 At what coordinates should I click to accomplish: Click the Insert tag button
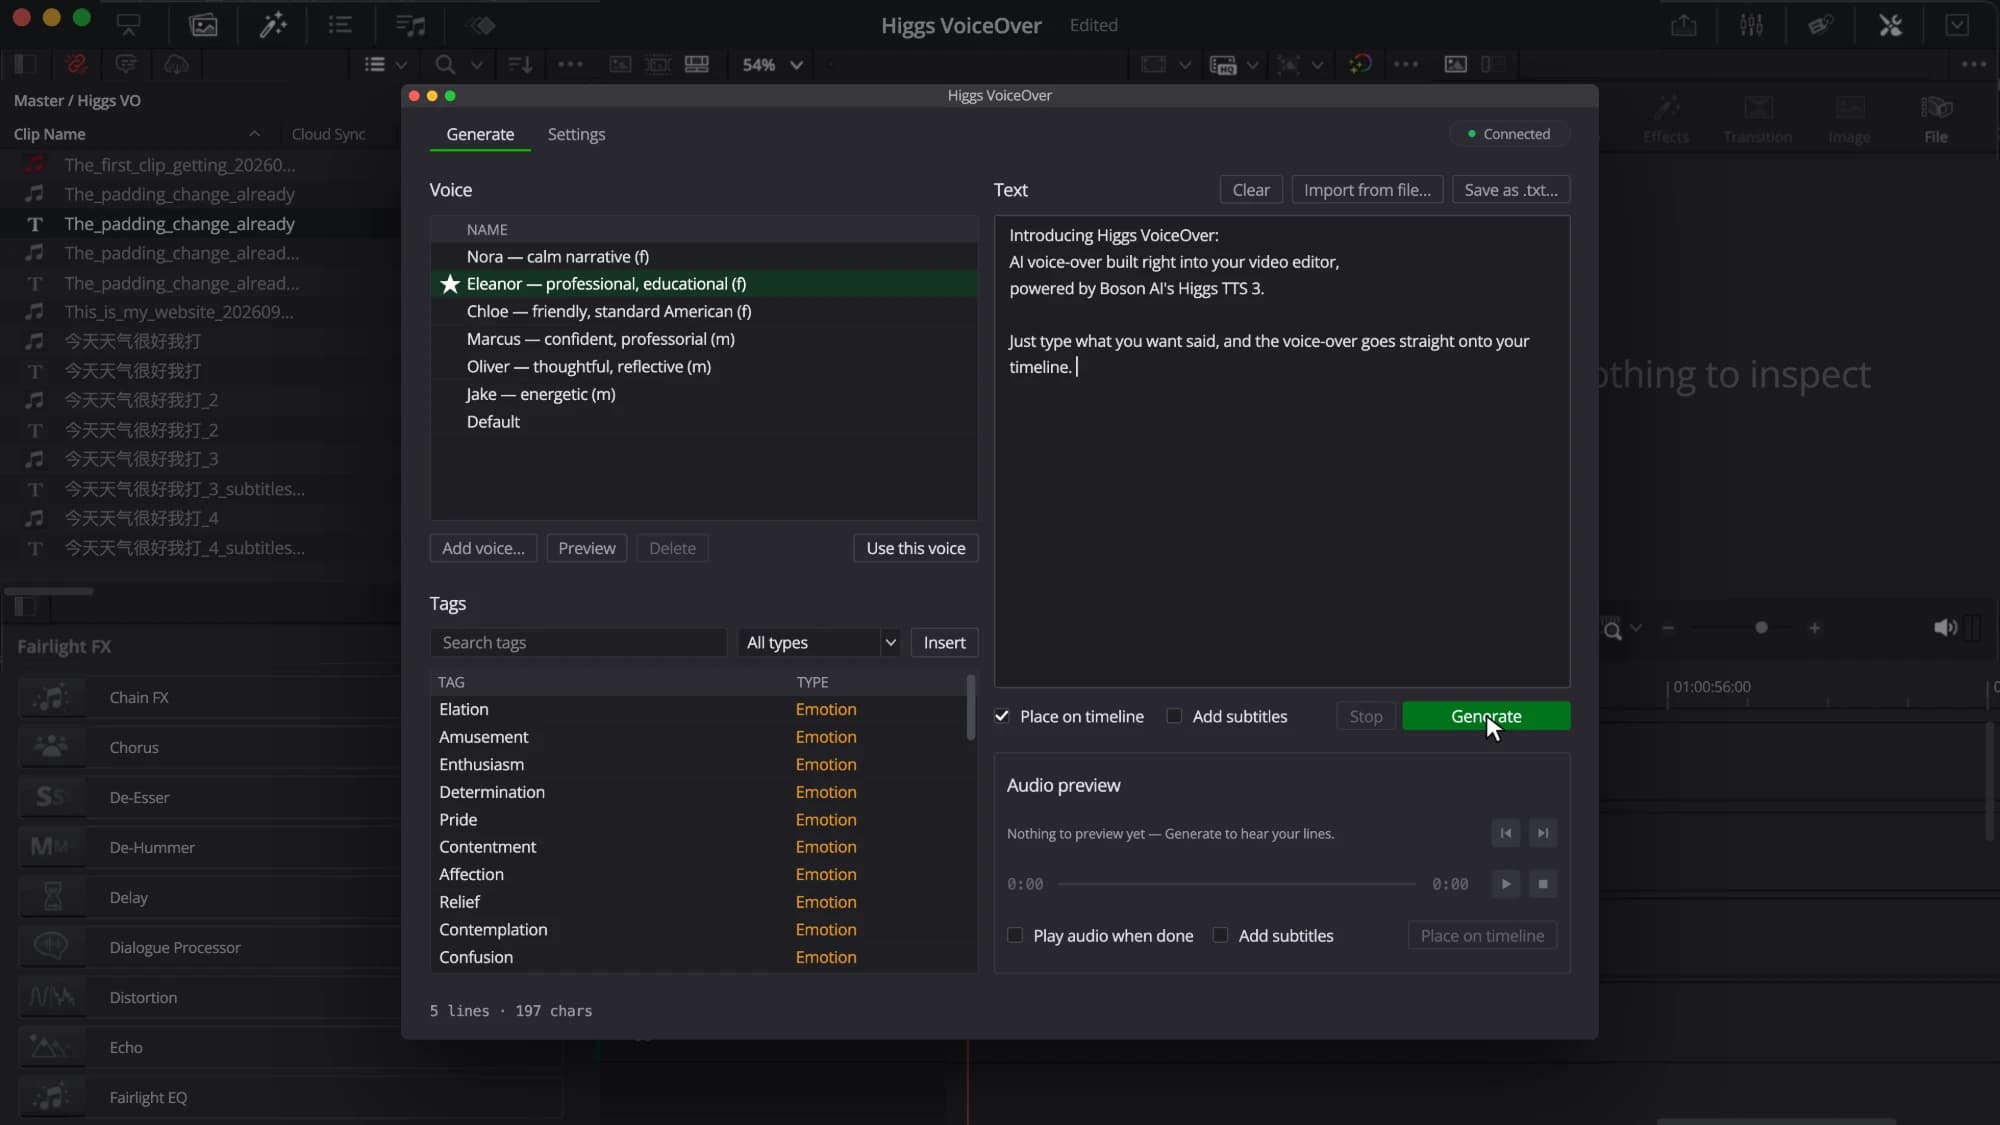(x=944, y=642)
